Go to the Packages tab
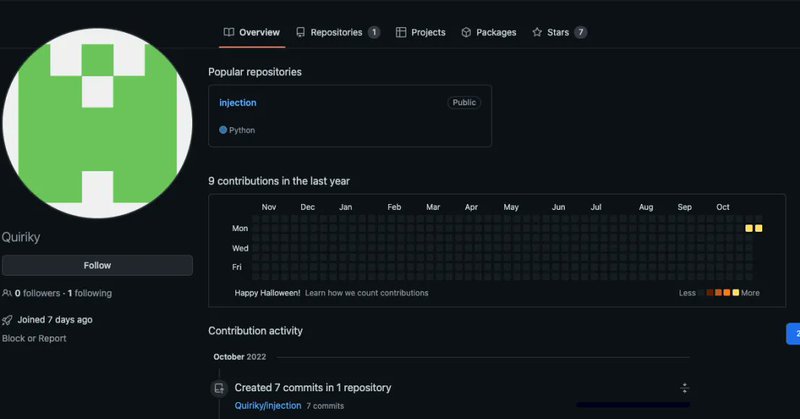The width and height of the screenshot is (800, 419). [x=489, y=32]
